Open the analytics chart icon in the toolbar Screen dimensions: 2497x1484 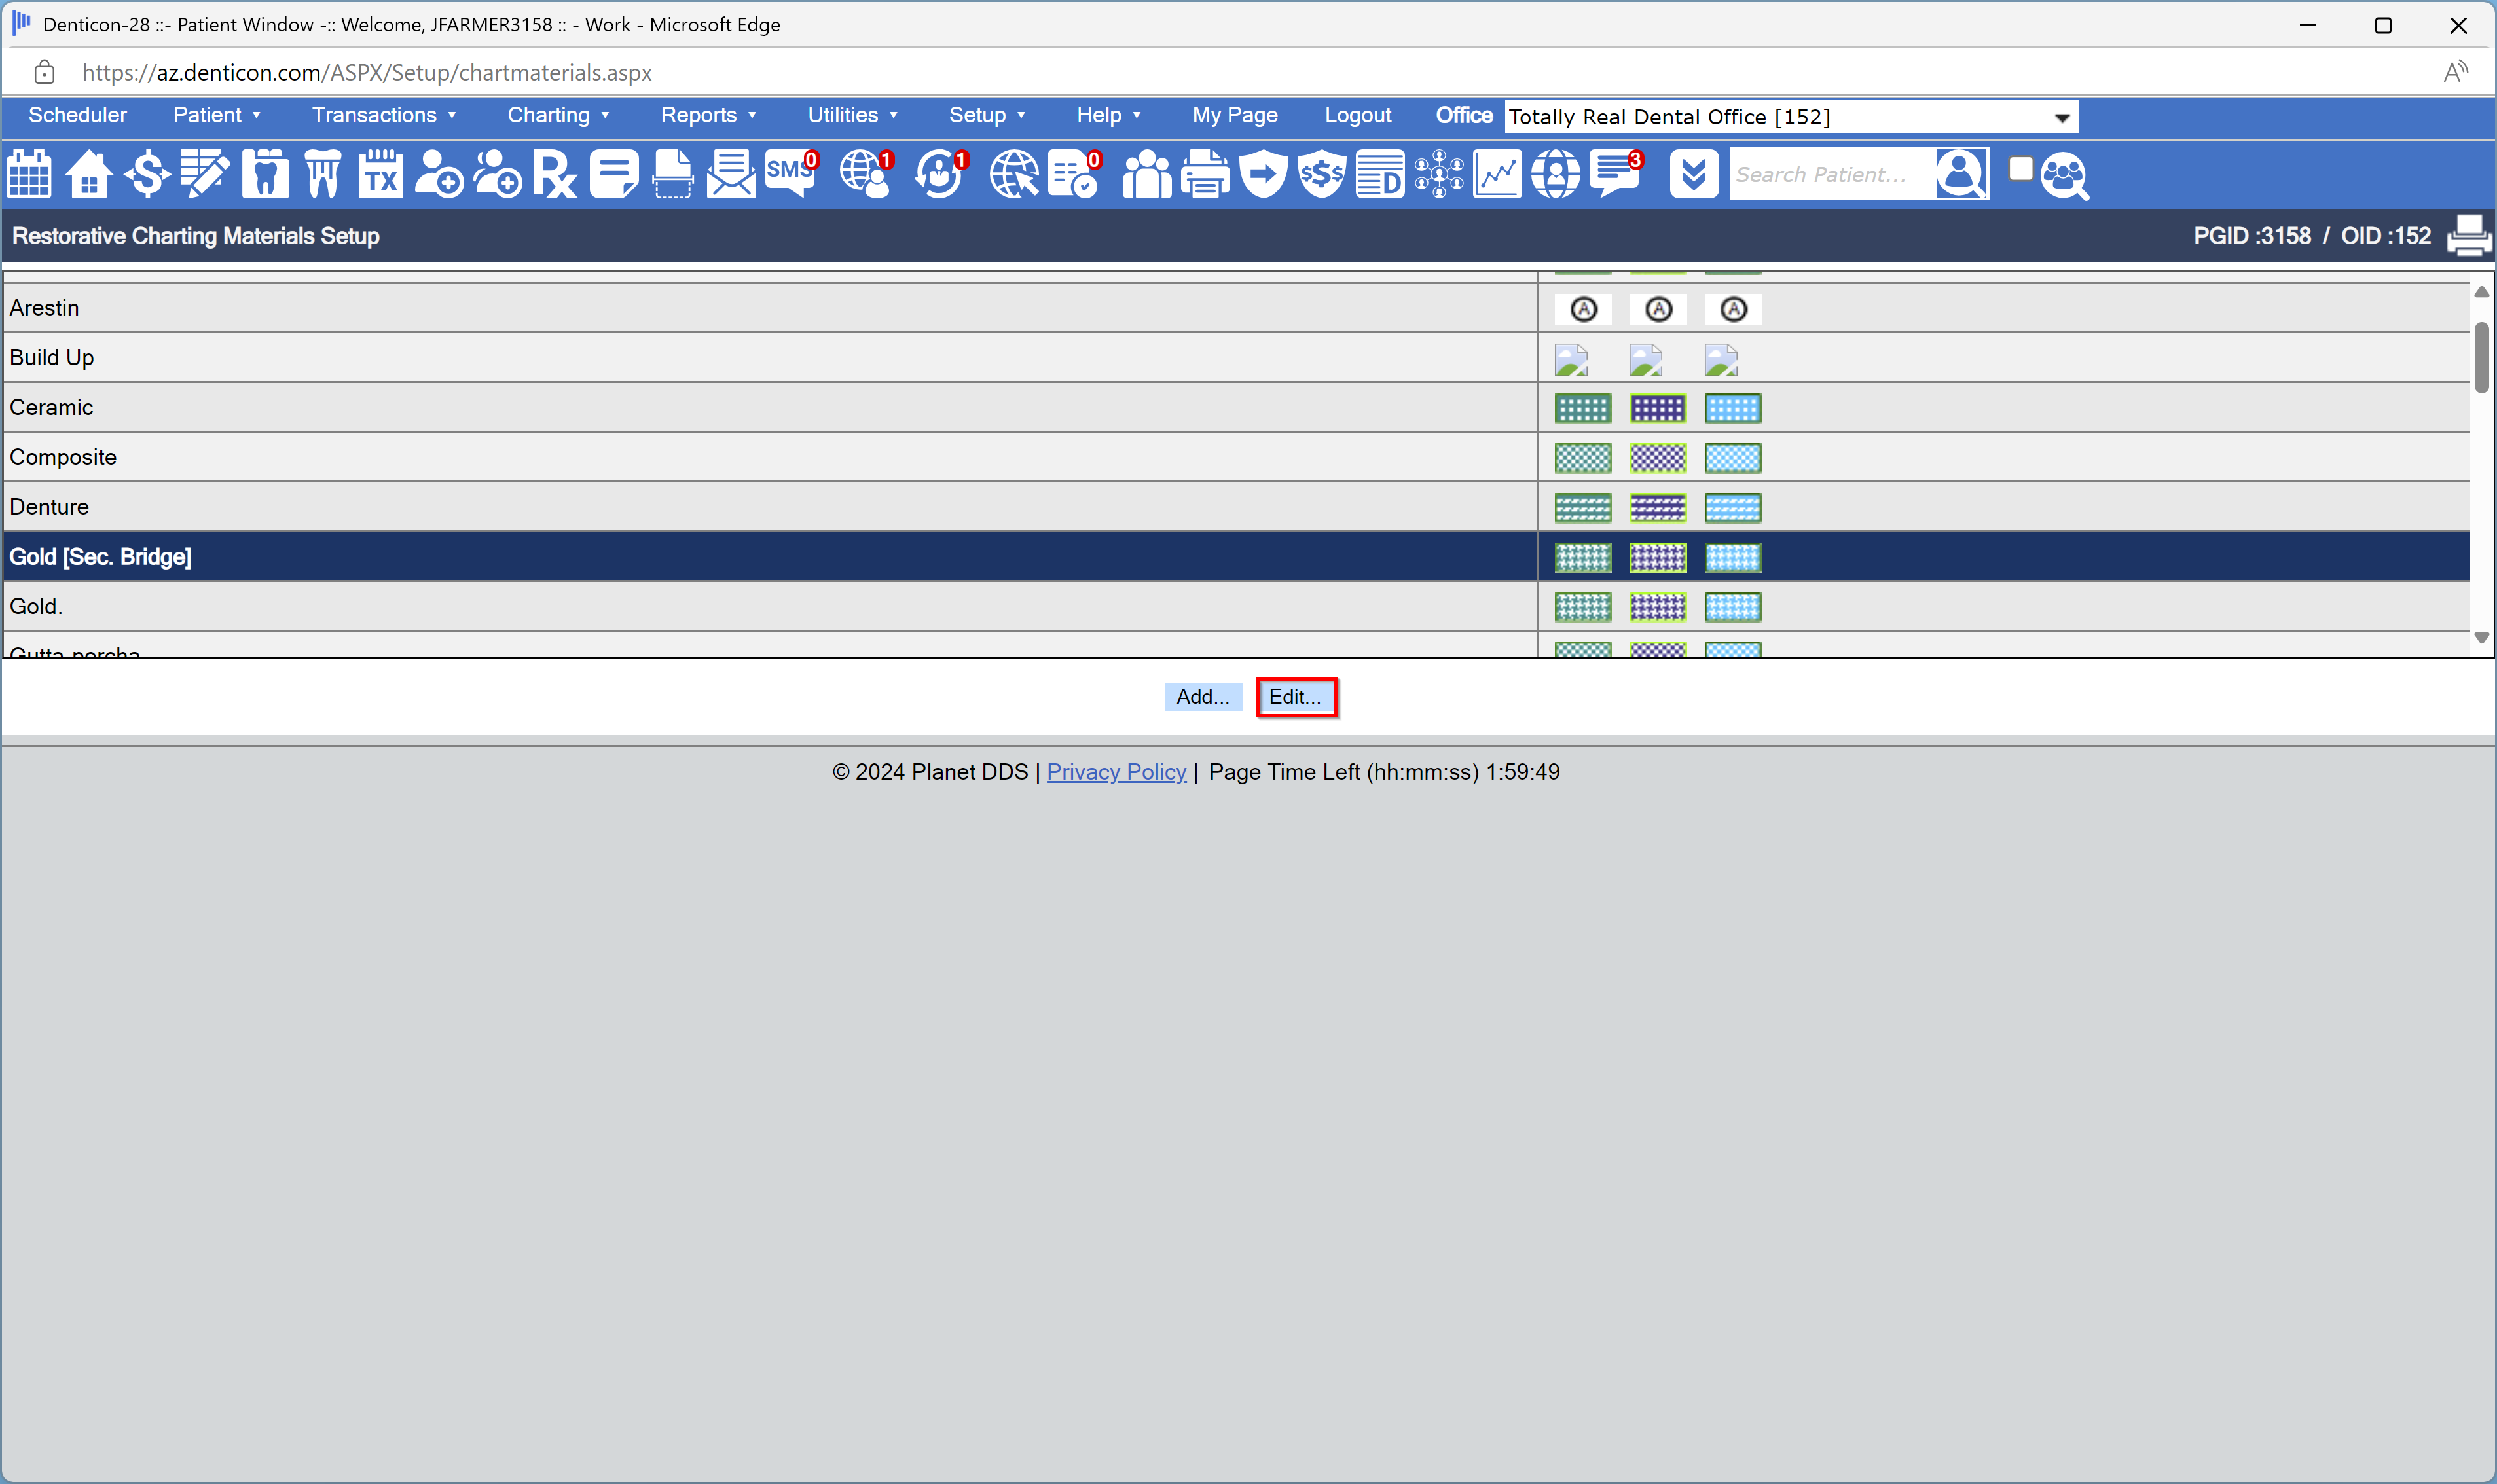click(x=1496, y=173)
